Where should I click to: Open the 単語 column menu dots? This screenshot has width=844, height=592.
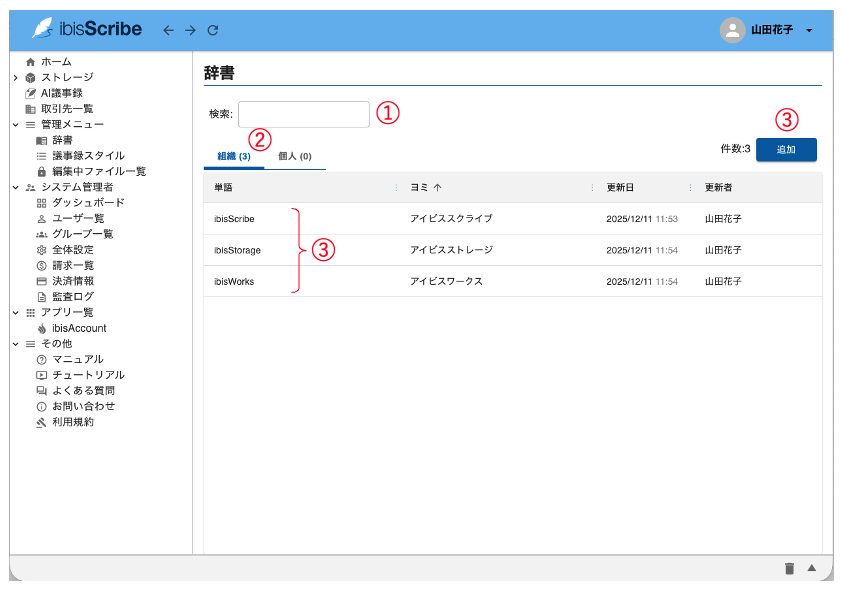[396, 187]
